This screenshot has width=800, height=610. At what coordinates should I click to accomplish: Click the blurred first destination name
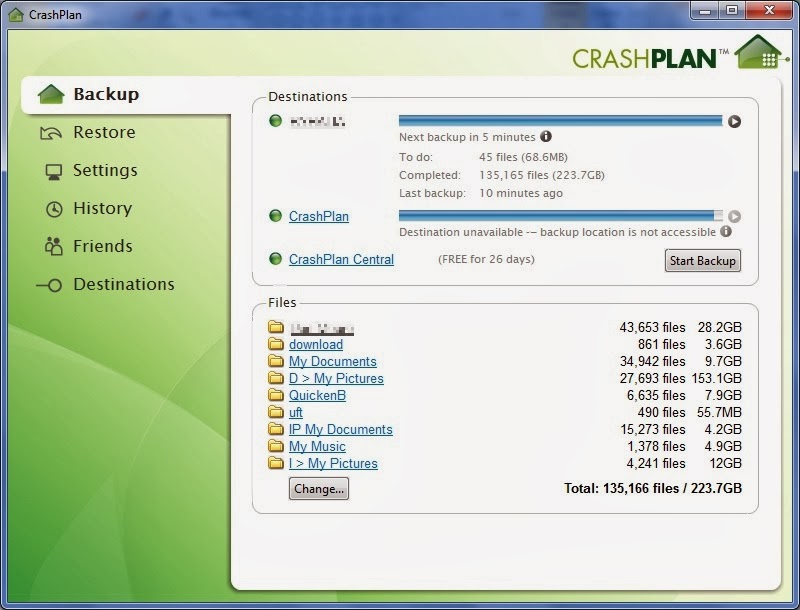click(x=317, y=121)
